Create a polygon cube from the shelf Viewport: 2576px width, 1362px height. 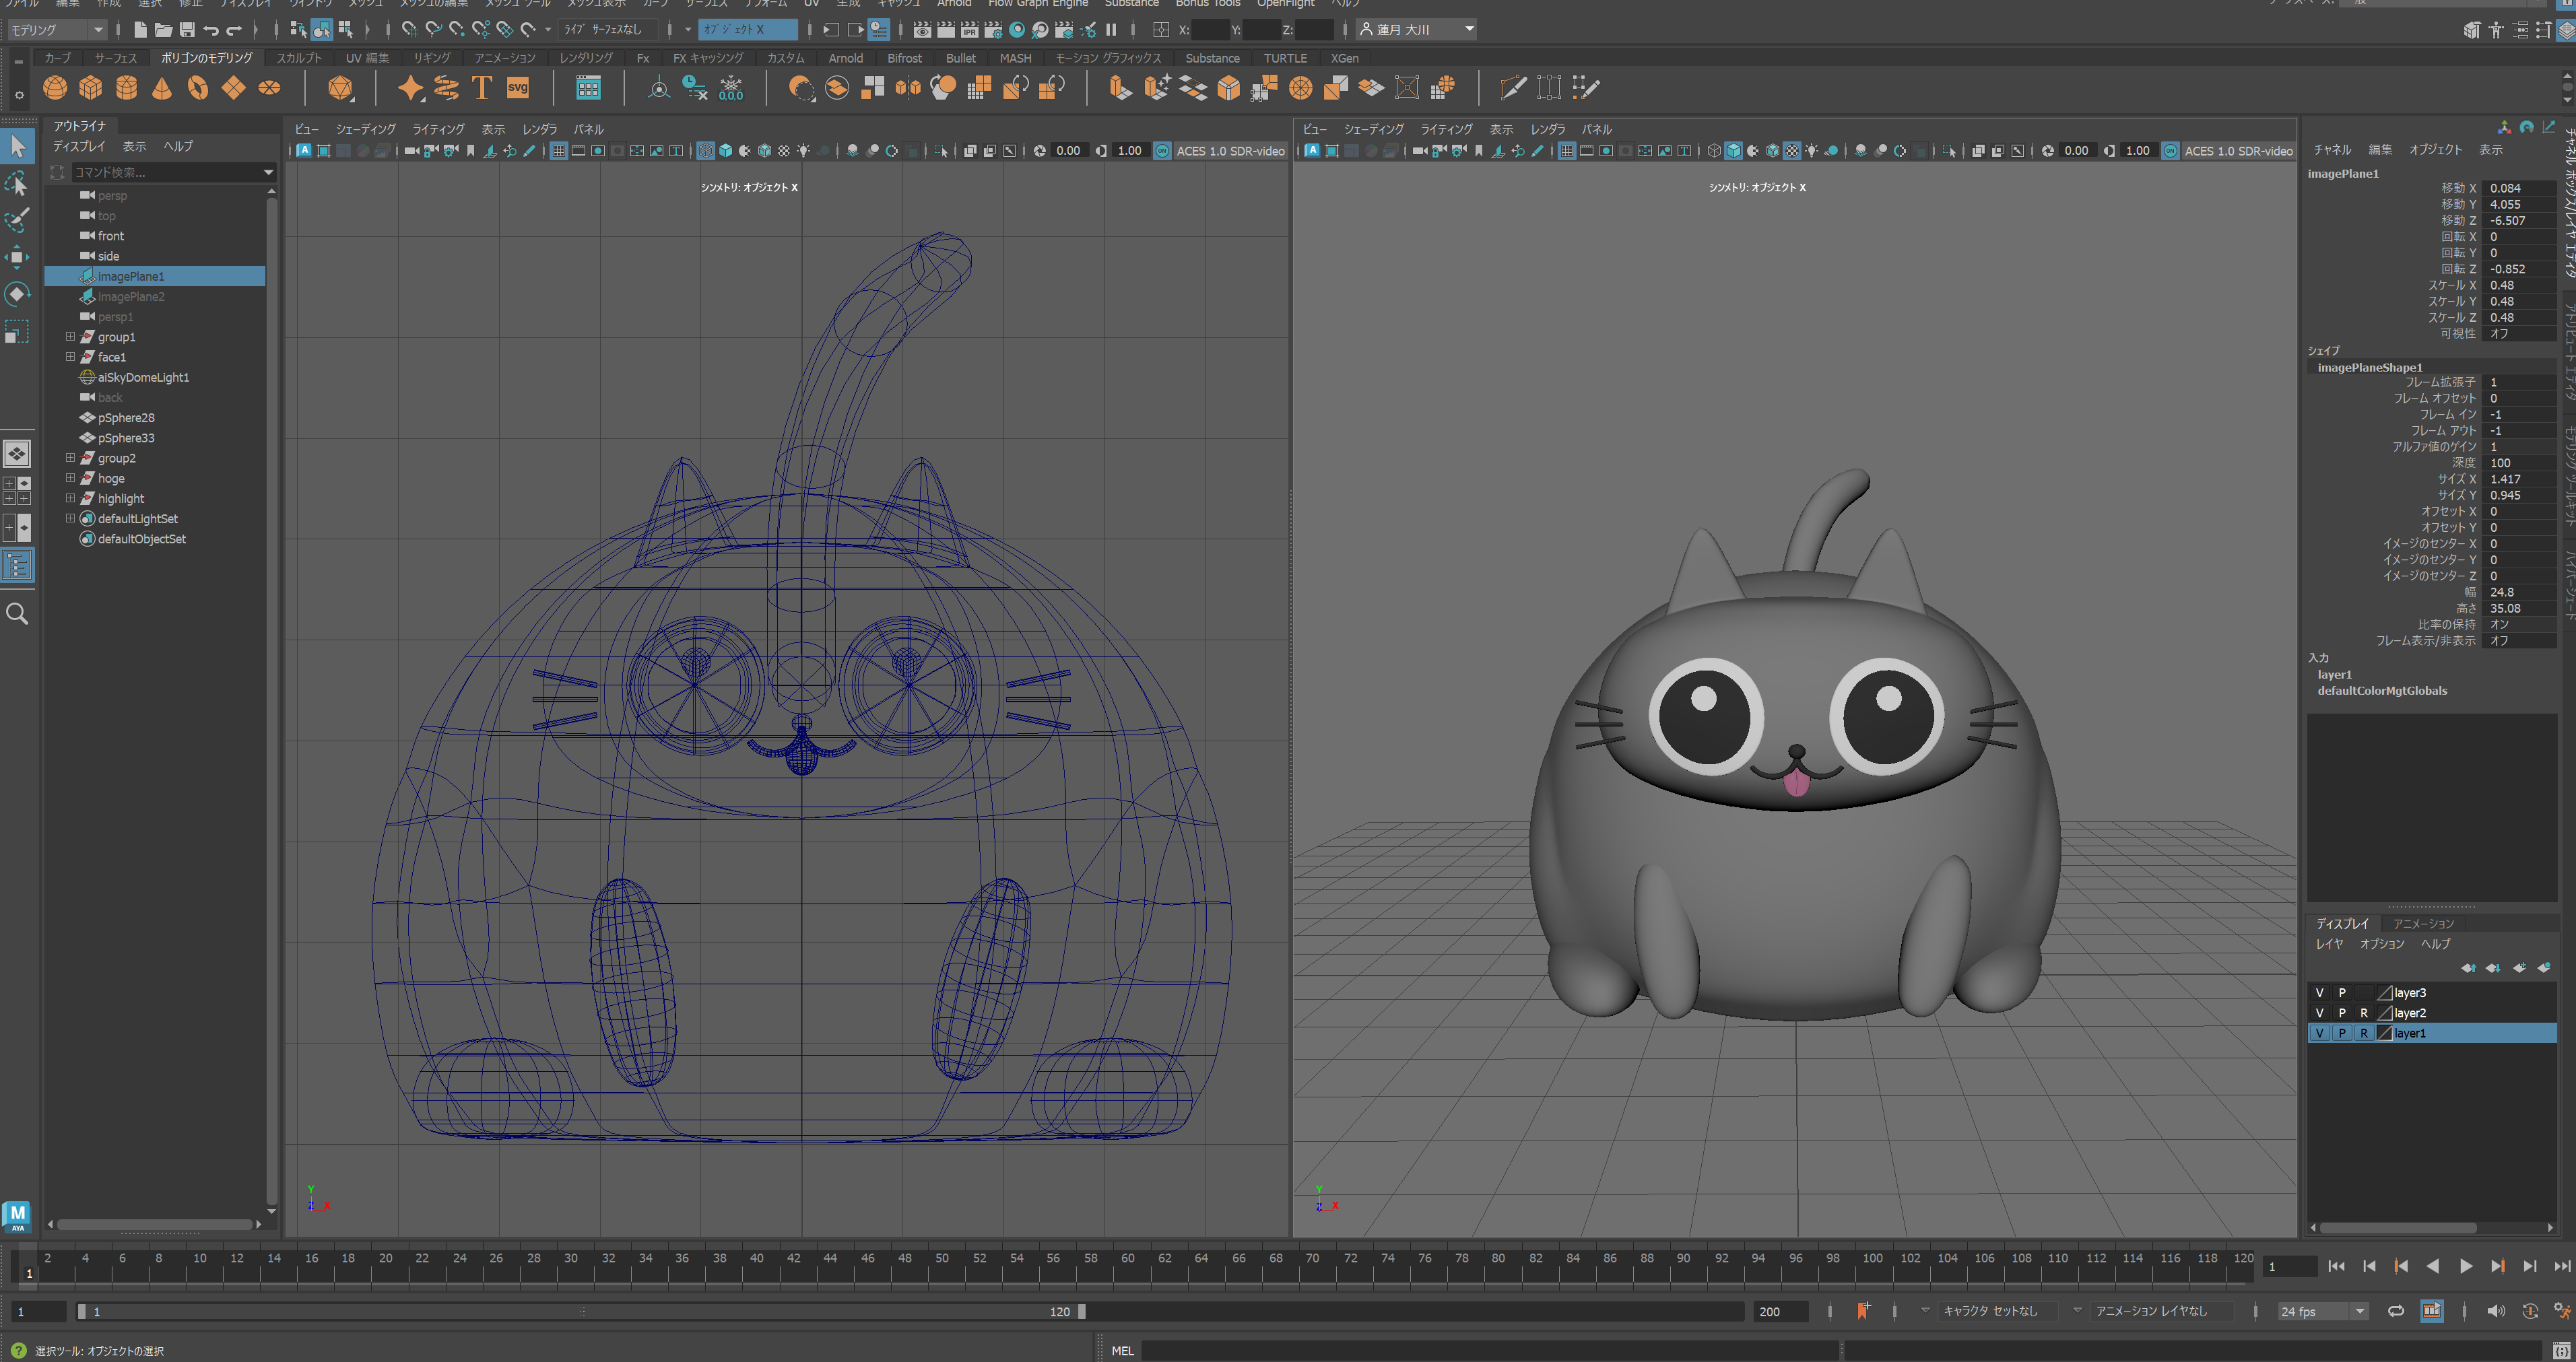(91, 88)
